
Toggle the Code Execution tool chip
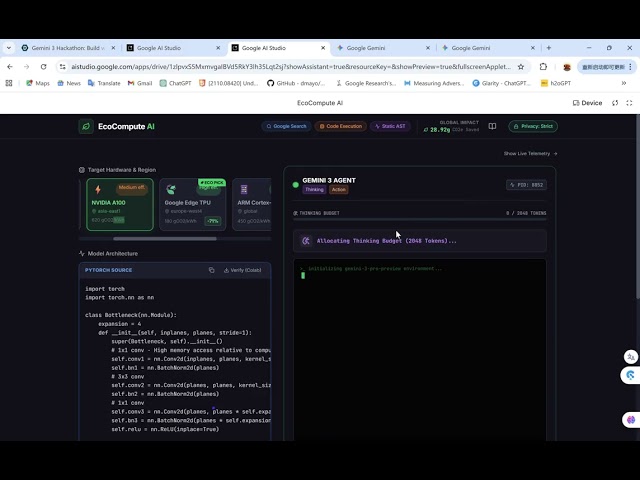coord(340,127)
